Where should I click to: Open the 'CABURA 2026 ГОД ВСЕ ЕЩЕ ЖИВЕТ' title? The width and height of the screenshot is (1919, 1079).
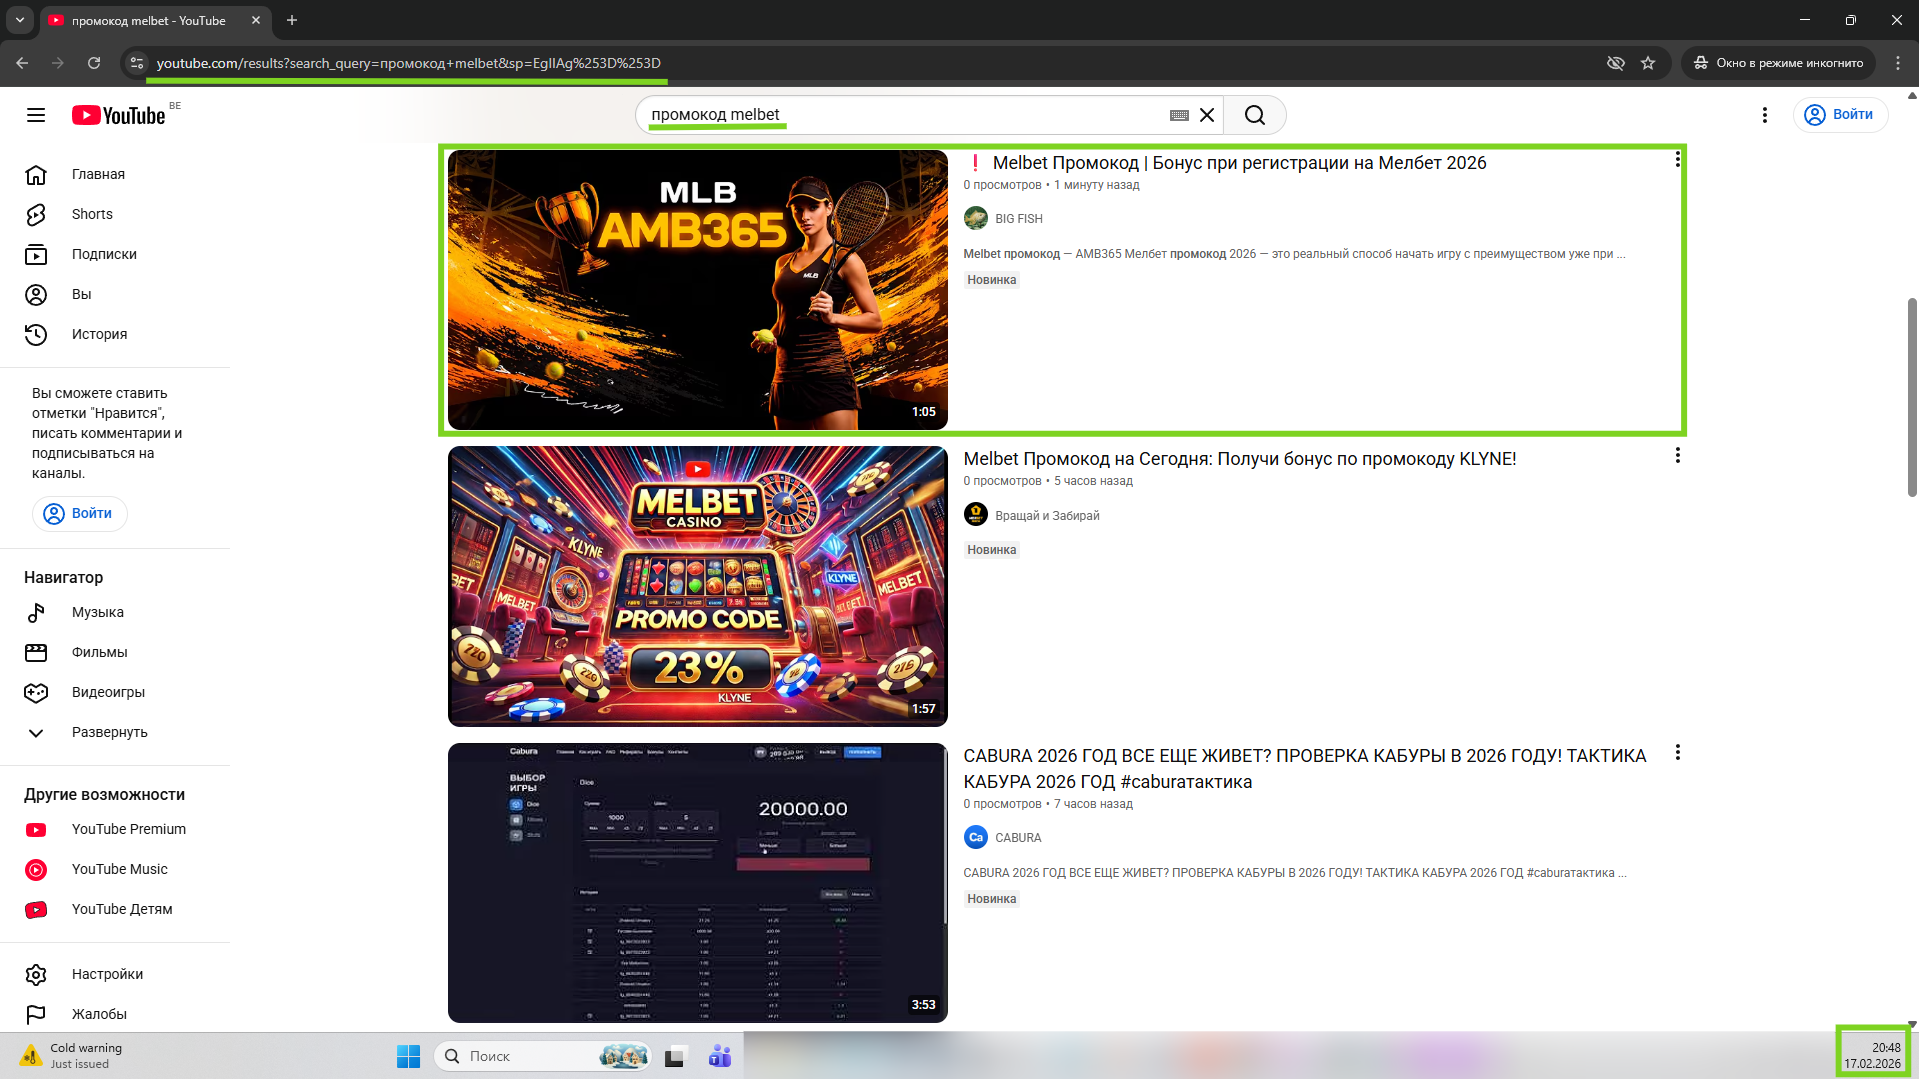coord(1305,768)
